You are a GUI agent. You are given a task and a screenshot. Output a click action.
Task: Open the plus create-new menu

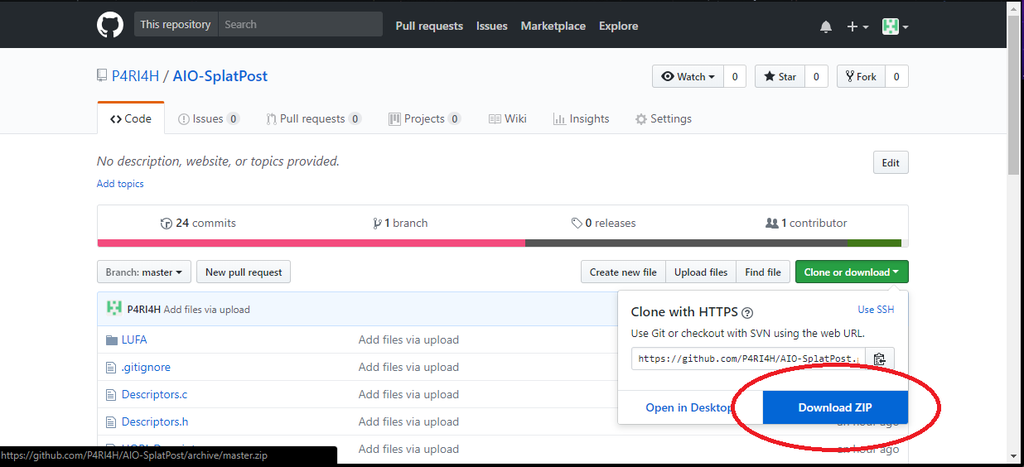(x=857, y=26)
